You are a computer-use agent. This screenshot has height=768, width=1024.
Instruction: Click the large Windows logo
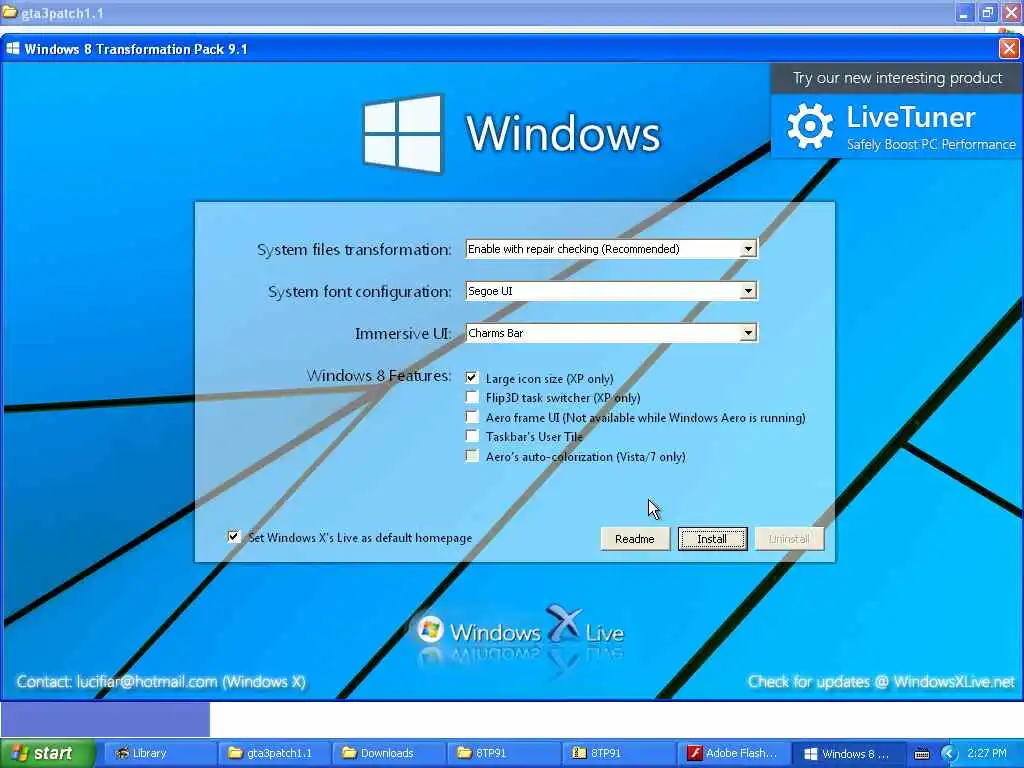point(403,133)
